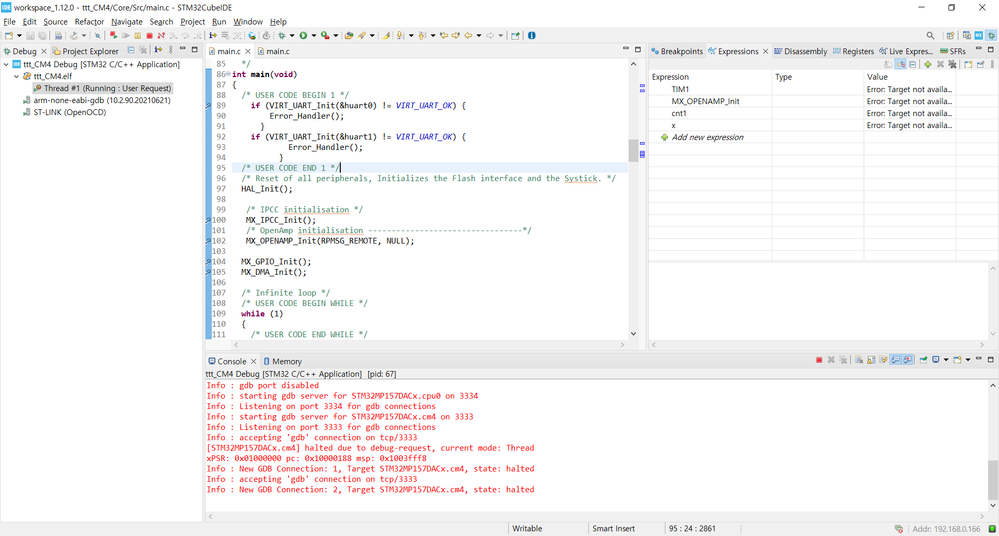Image resolution: width=999 pixels, height=536 pixels.
Task: Click the Save icon in toolbar
Action: point(31,35)
